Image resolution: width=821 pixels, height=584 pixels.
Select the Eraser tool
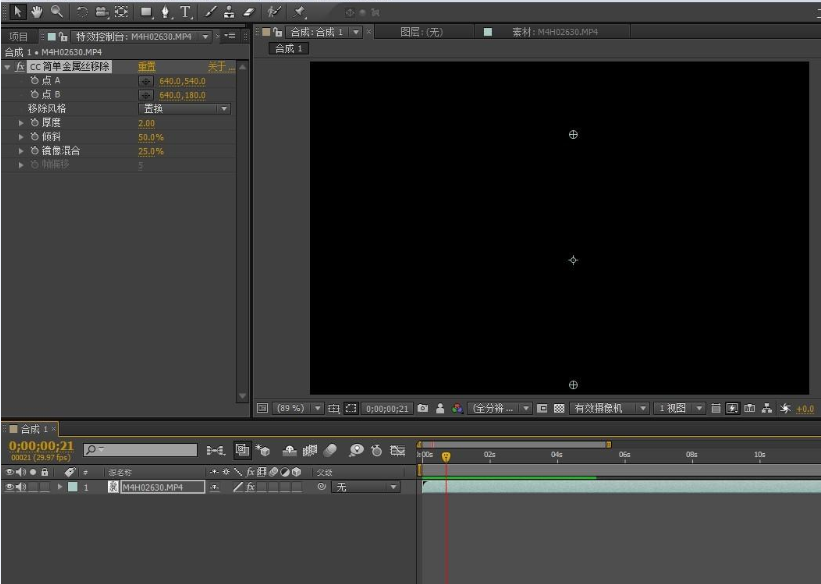tap(249, 12)
